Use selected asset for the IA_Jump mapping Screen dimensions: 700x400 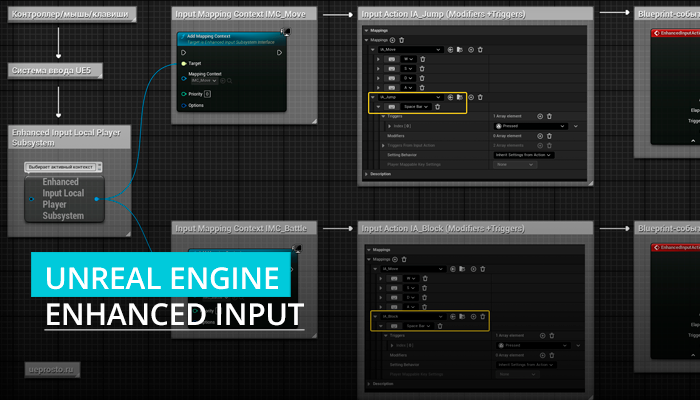coord(450,97)
